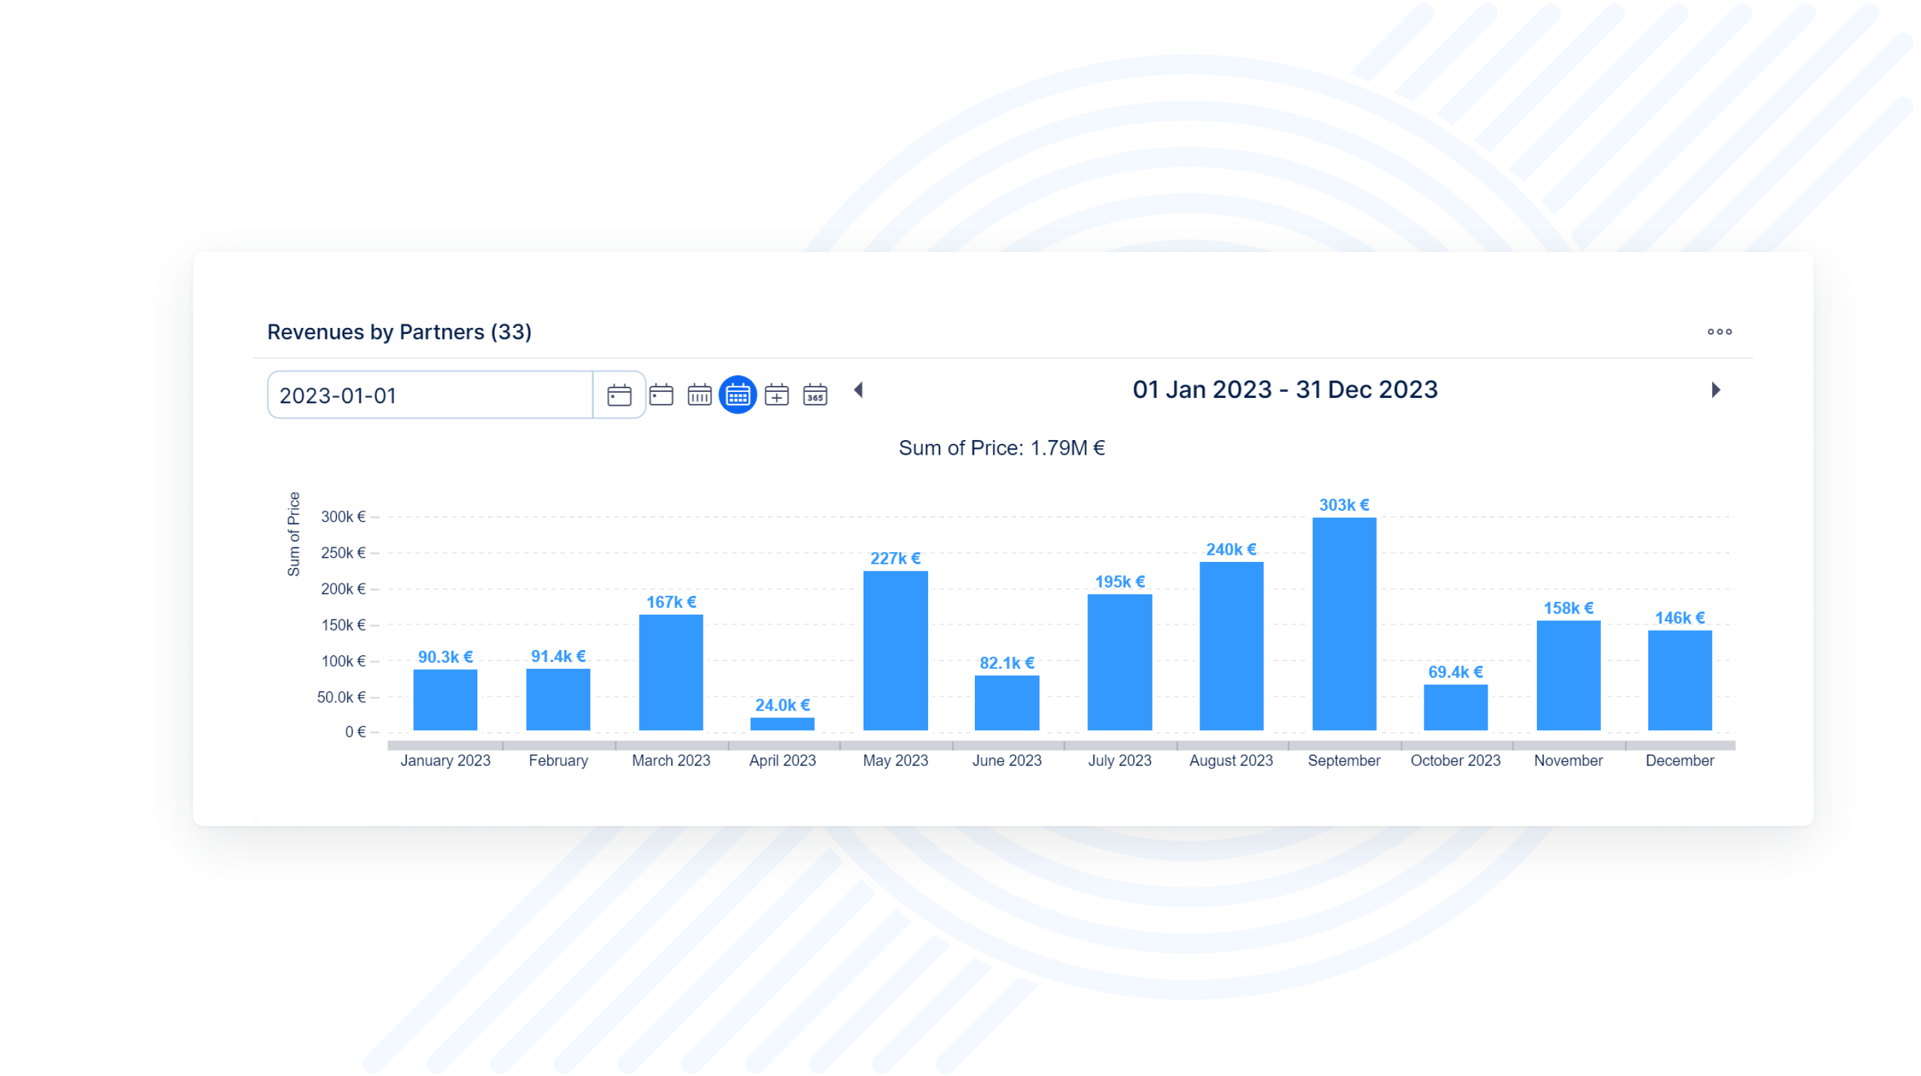Click the Revenues by Partners (33) title
Viewport: 1921px width, 1076px height.
click(x=399, y=332)
